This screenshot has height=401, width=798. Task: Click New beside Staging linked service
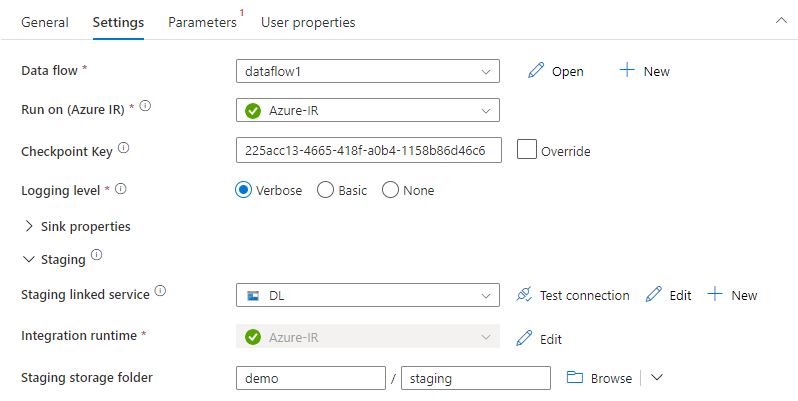pyautogui.click(x=732, y=295)
